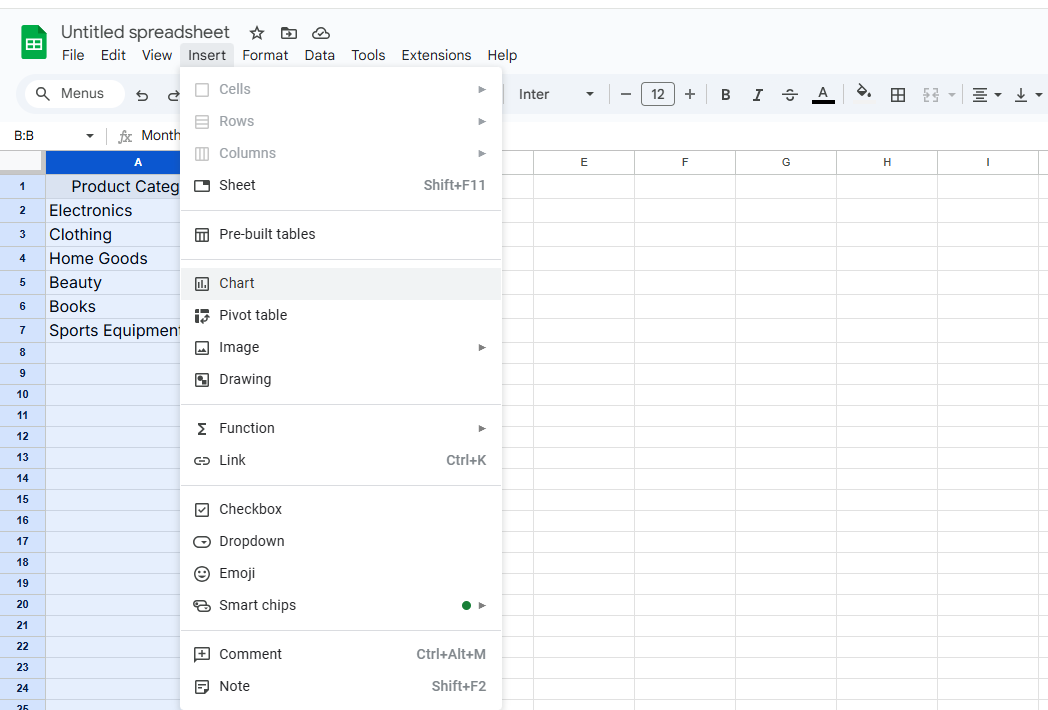Open the Name box dropdown arrow

[x=90, y=136]
